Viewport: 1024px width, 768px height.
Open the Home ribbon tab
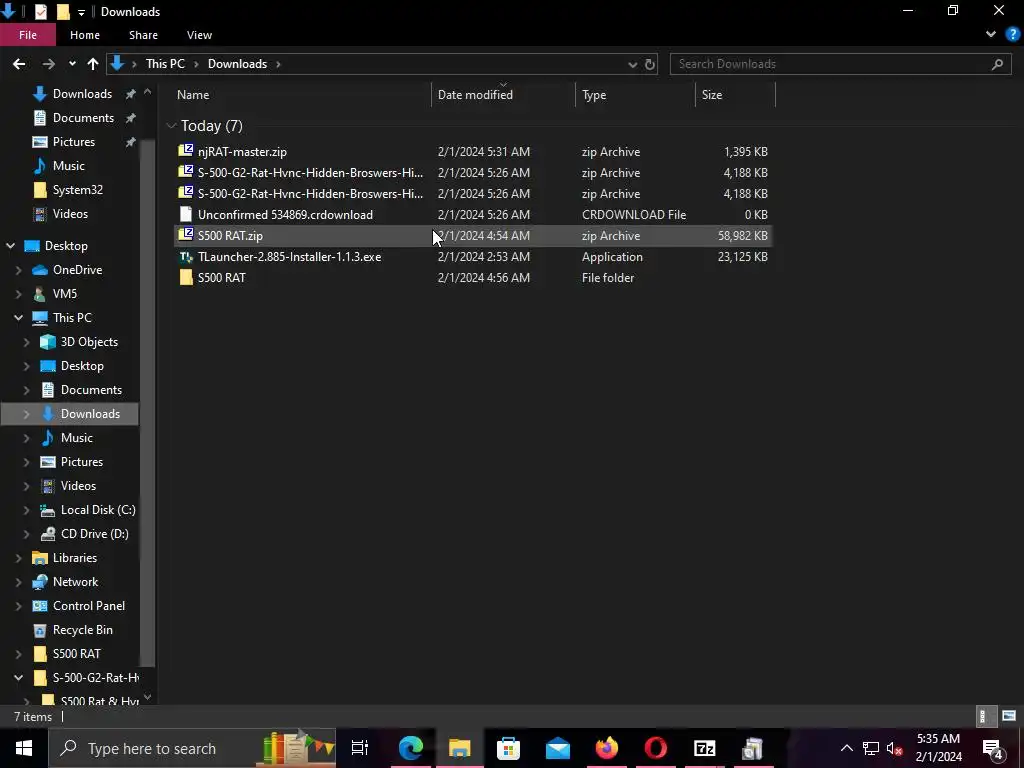coord(85,35)
